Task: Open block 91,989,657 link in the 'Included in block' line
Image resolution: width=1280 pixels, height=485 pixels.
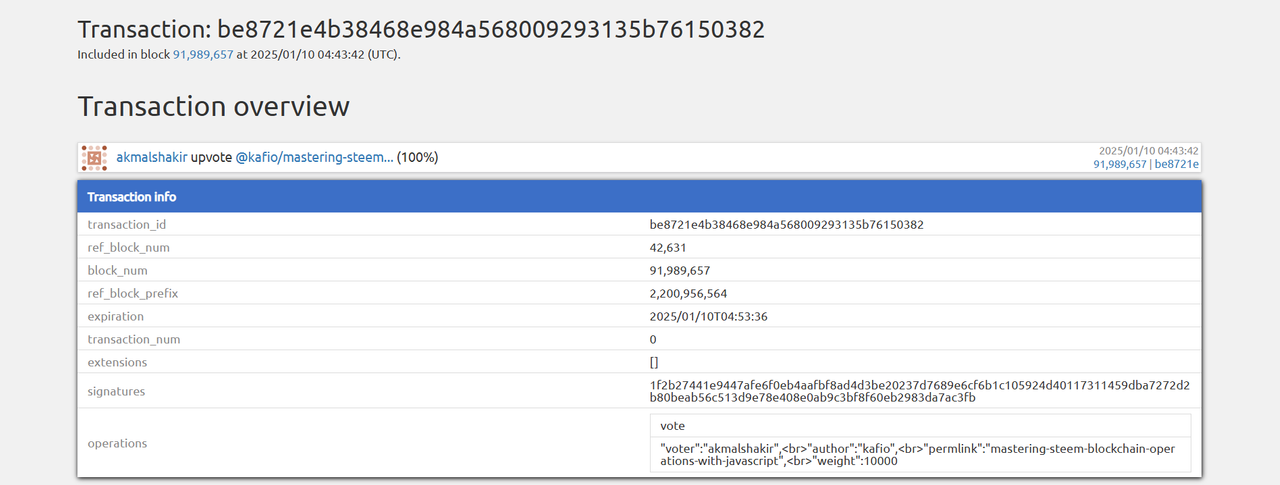Action: 203,55
